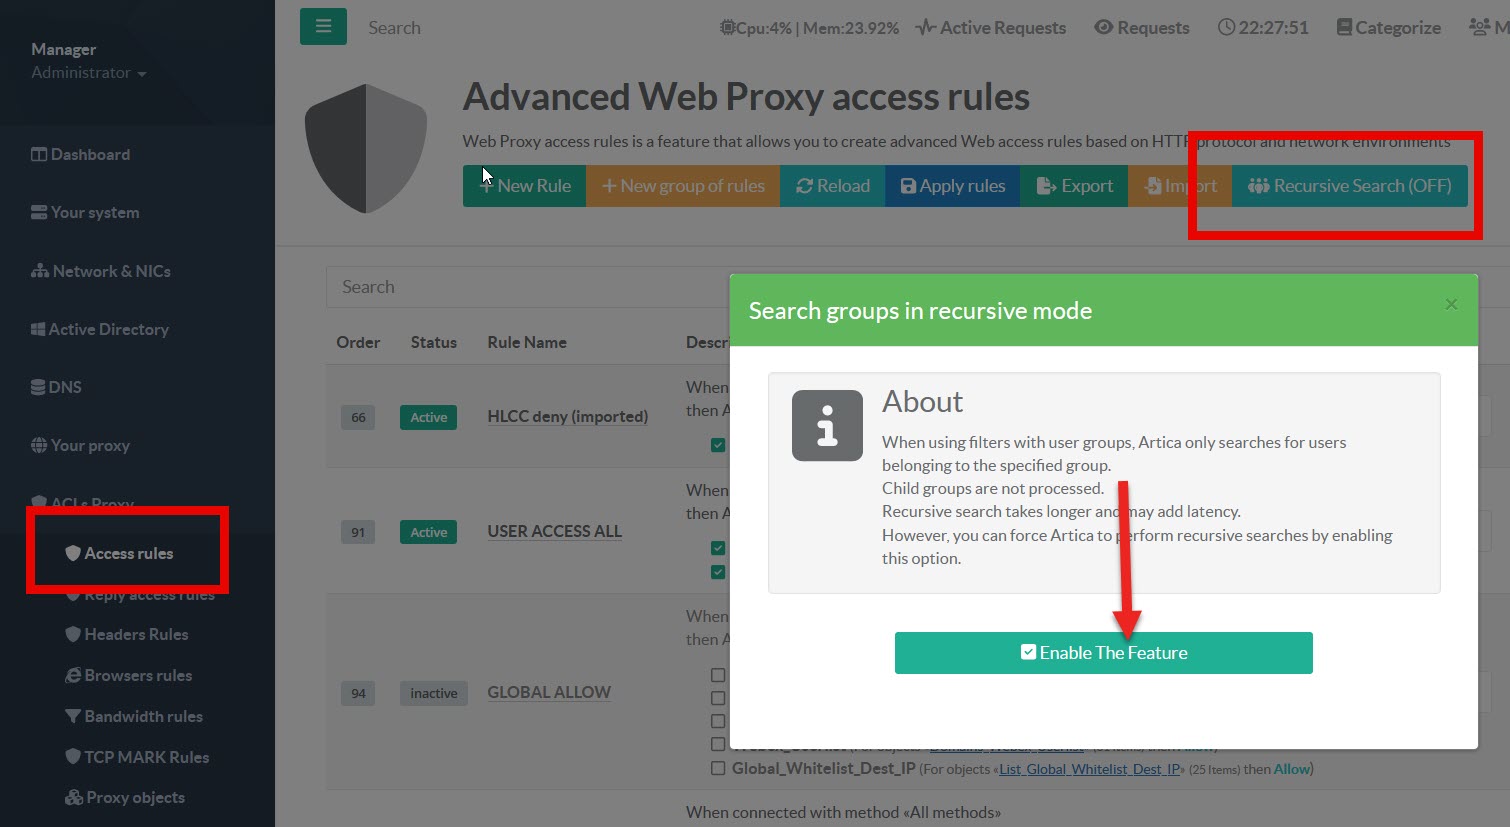Open Browsers rules in the sidebar
Image resolution: width=1510 pixels, height=827 pixels.
[138, 675]
